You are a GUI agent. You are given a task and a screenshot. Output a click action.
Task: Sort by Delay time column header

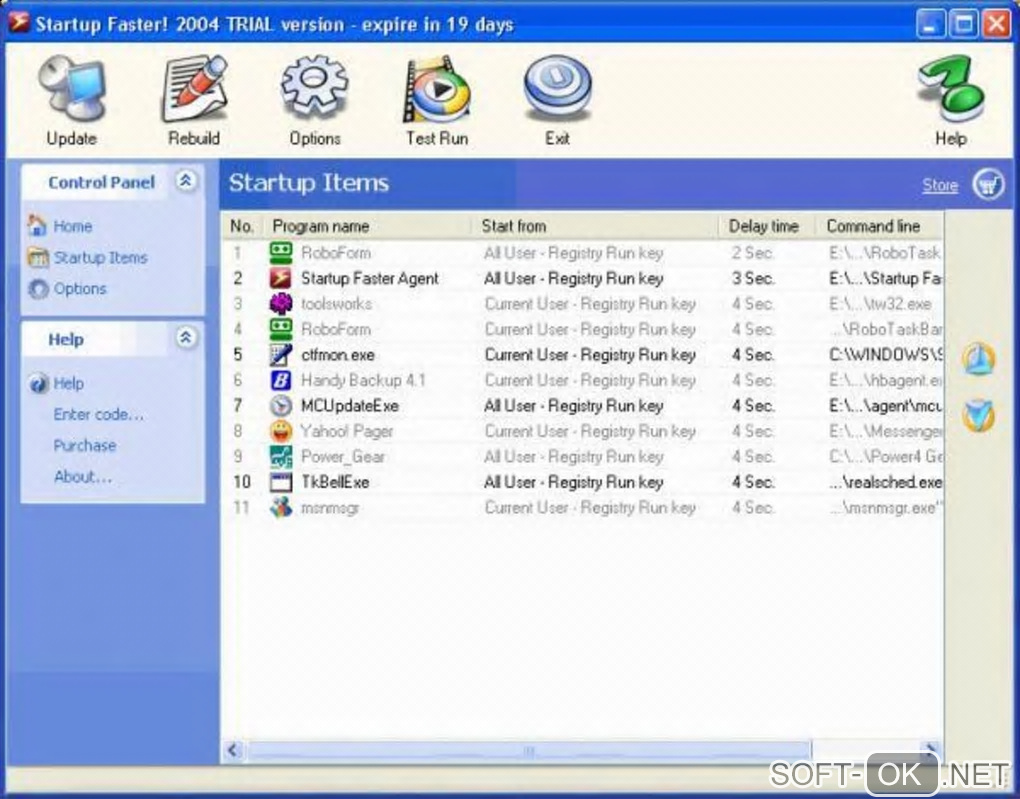click(768, 226)
